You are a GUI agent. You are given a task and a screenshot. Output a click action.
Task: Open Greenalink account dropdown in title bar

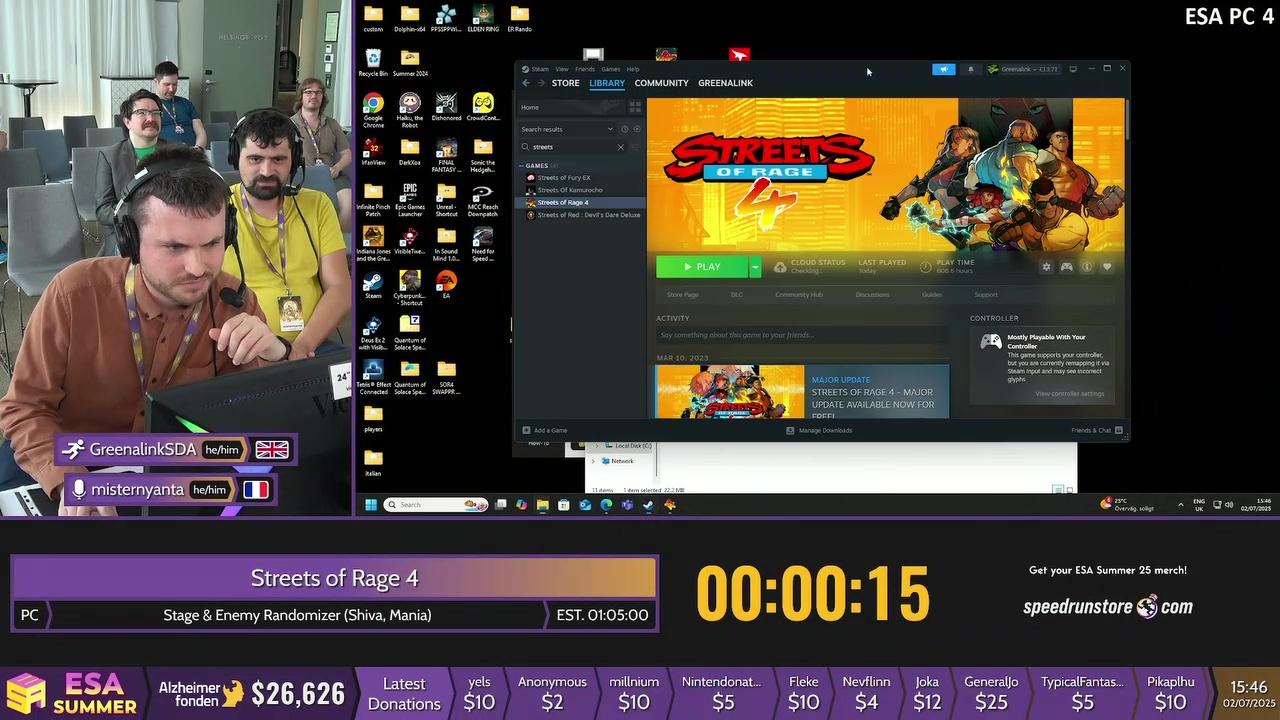coord(1023,69)
